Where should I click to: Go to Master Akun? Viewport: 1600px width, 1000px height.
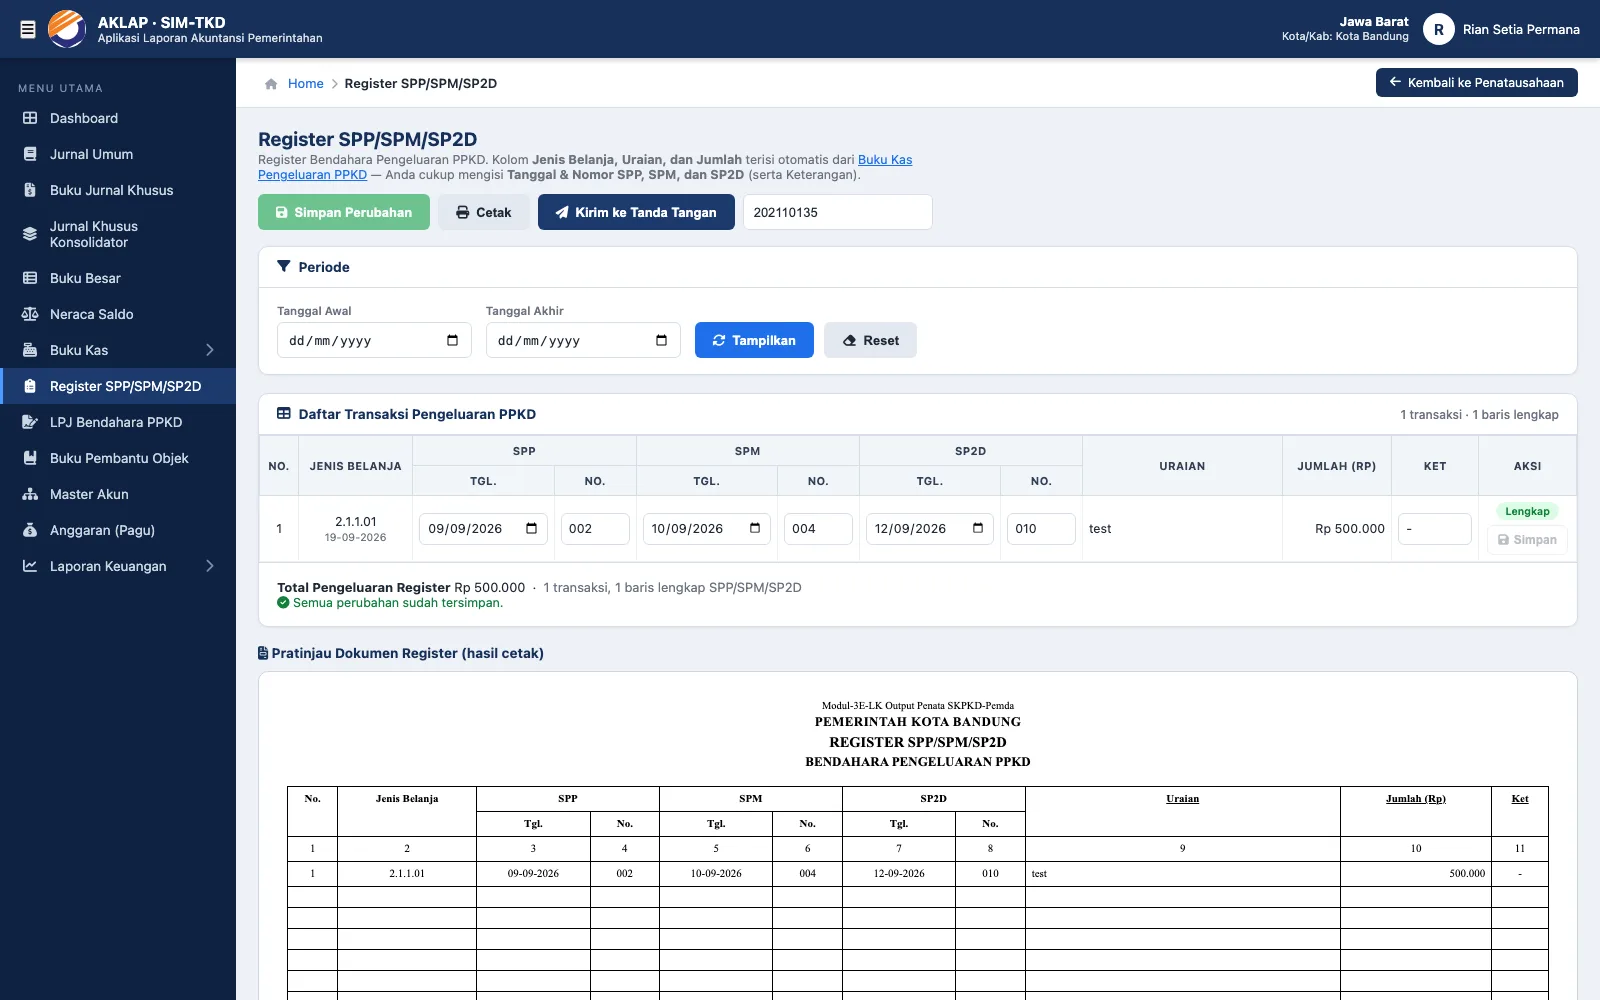[118, 494]
